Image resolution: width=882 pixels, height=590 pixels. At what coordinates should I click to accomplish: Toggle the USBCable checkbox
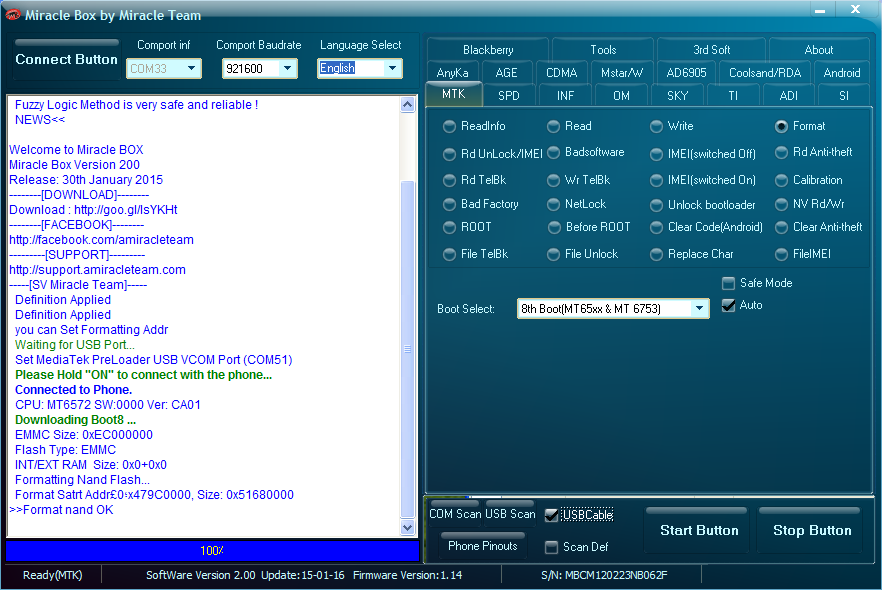[551, 515]
